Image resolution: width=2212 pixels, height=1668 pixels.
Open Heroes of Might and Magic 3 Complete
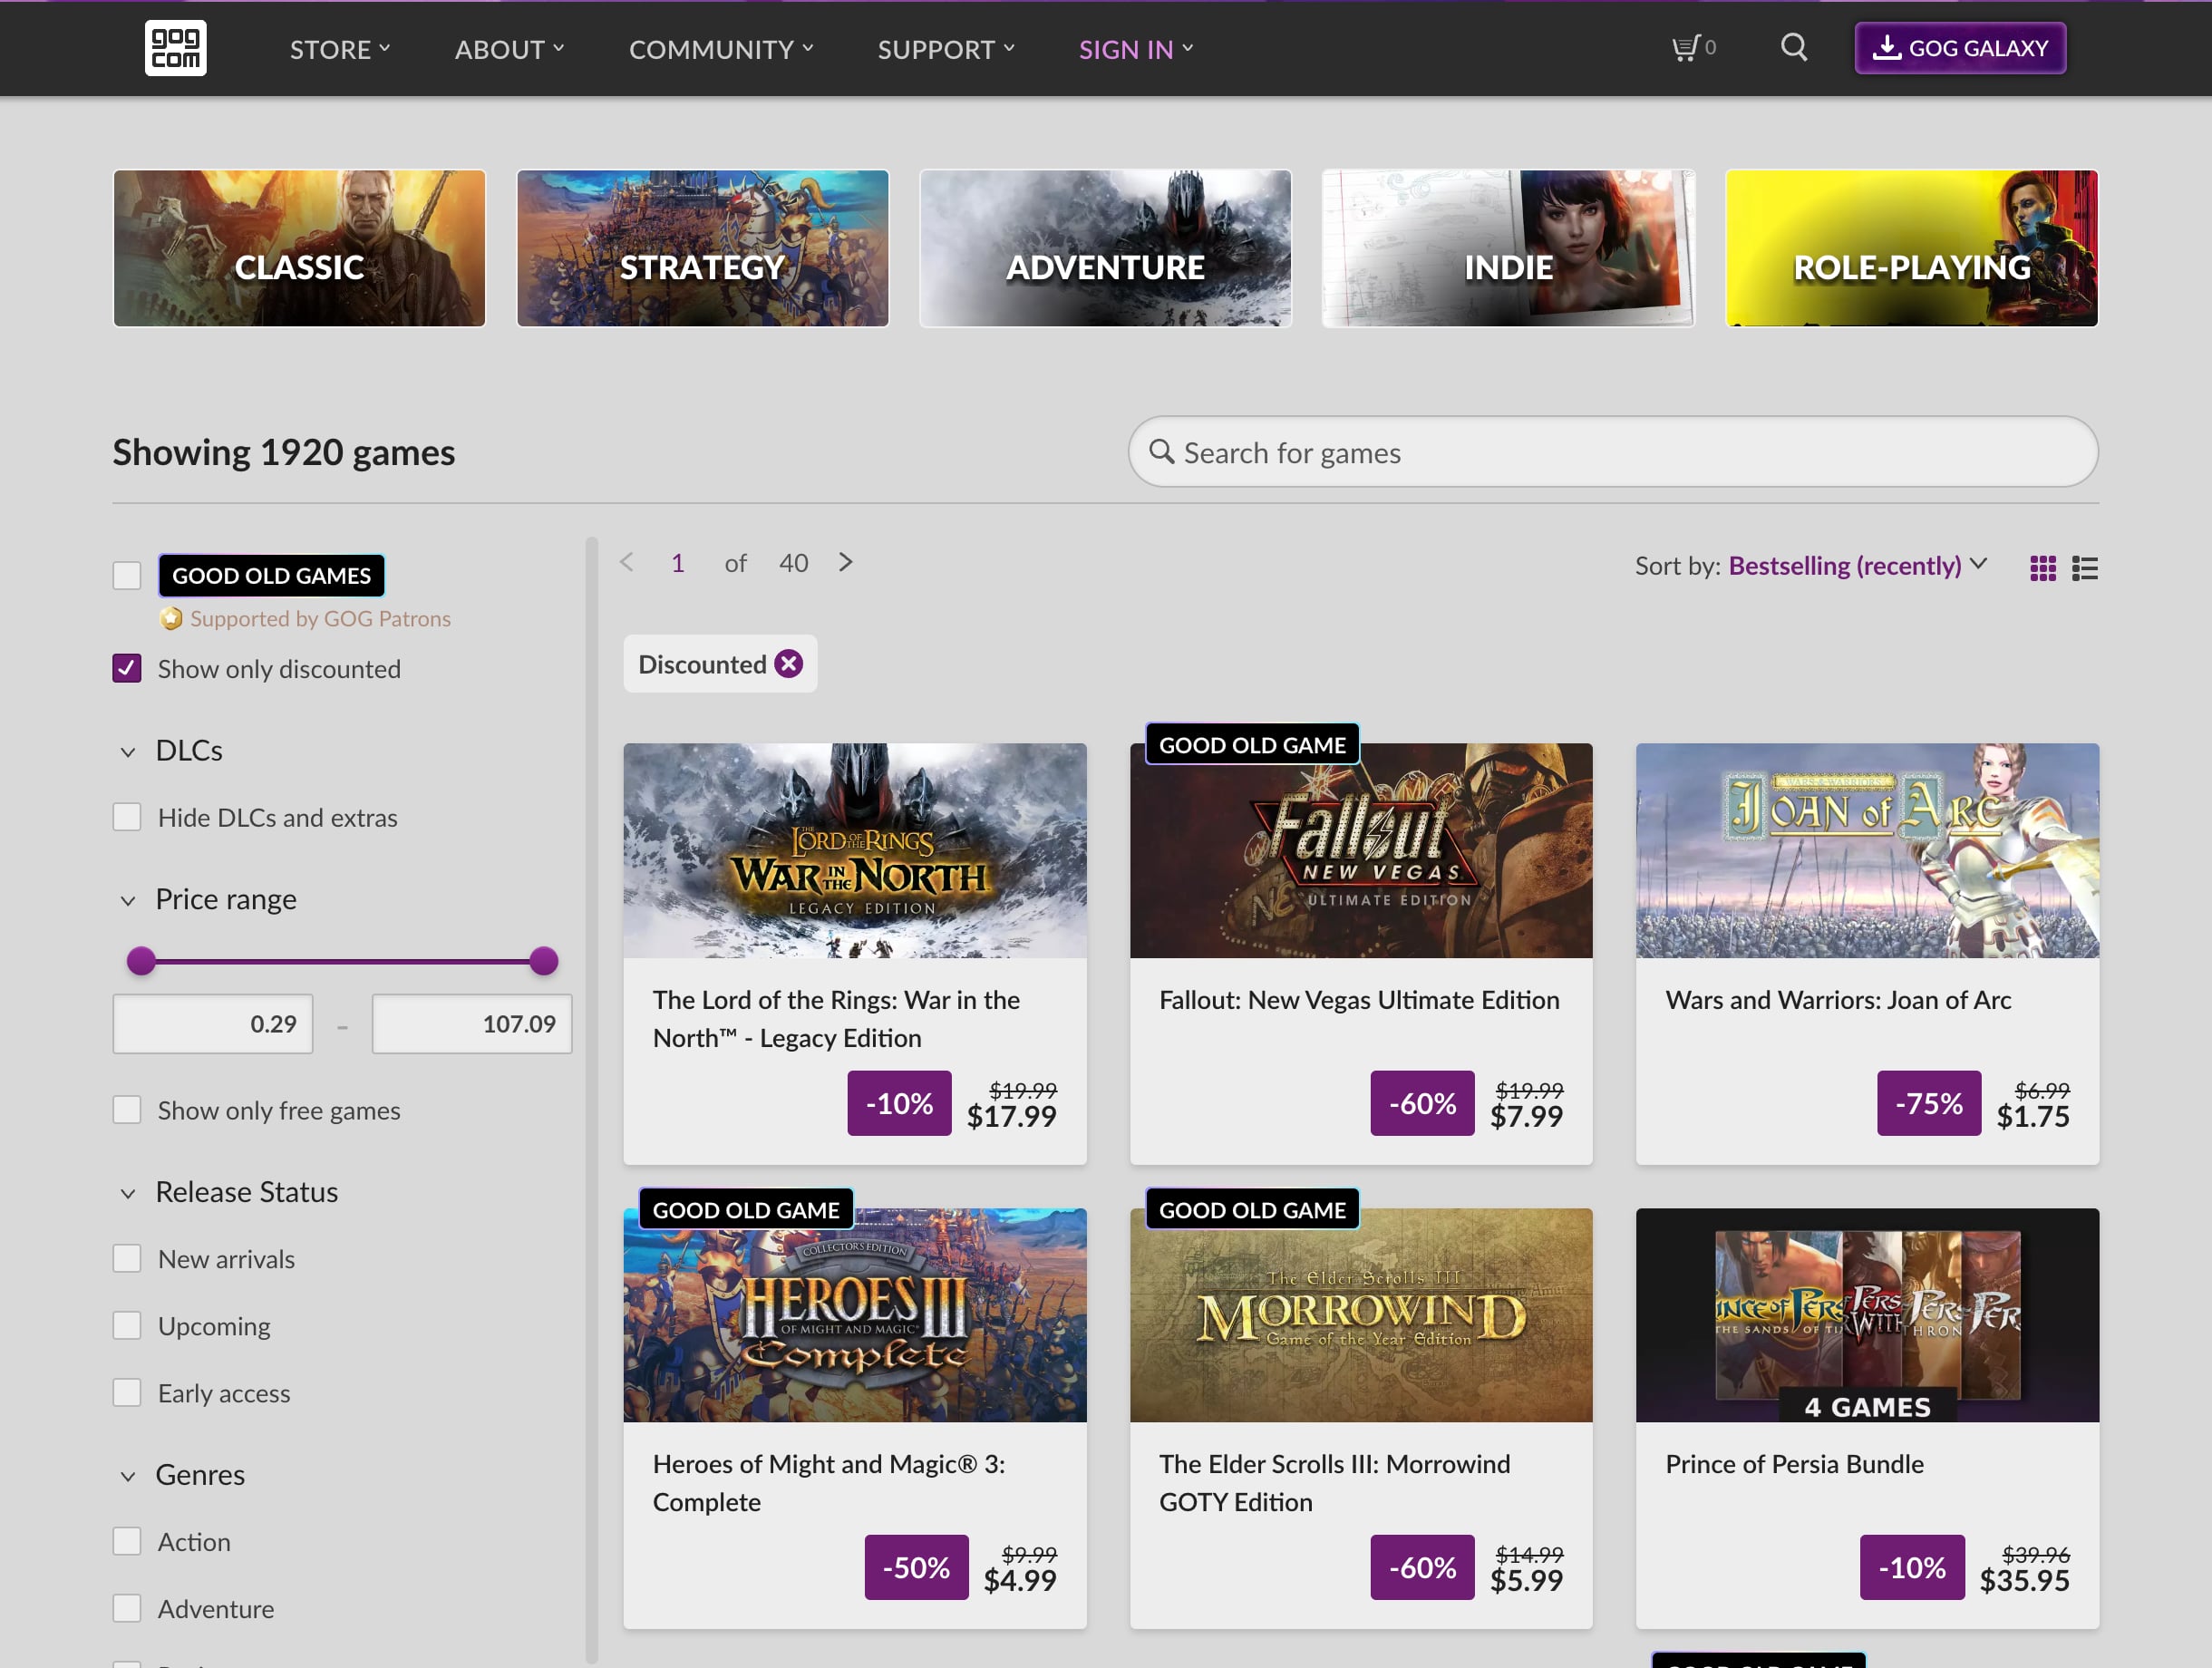tap(829, 1483)
